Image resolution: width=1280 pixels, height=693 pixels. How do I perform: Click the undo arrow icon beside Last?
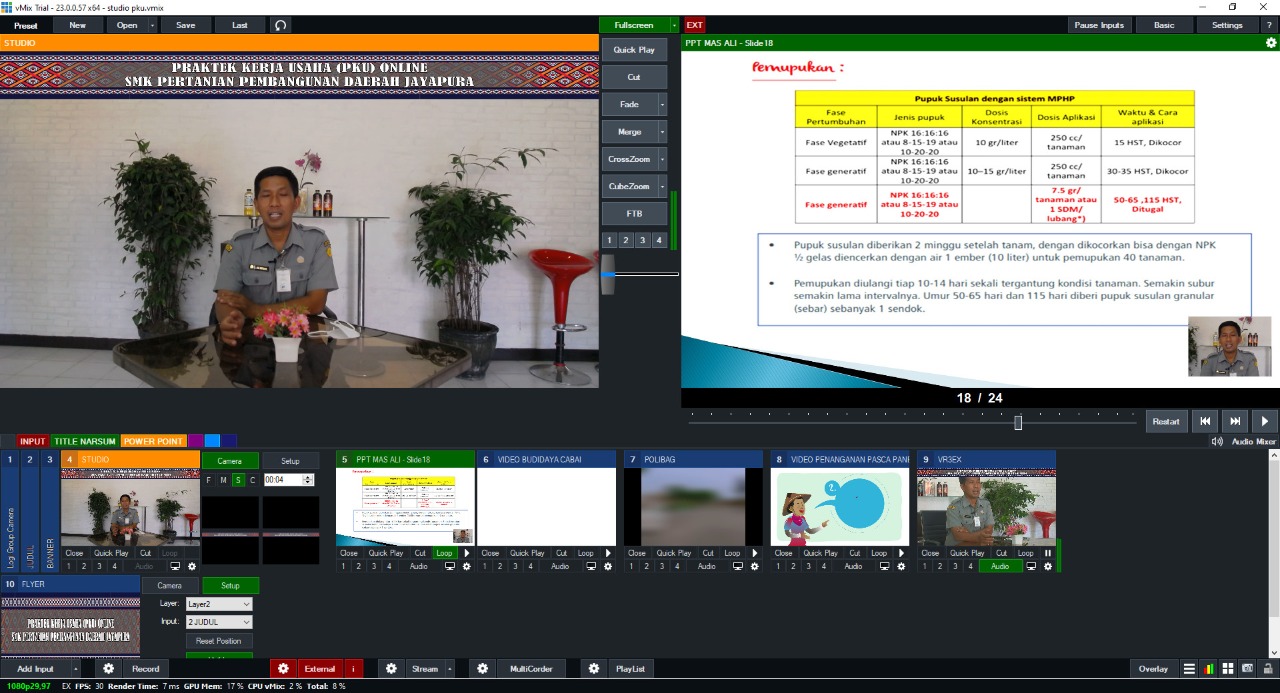pos(281,25)
